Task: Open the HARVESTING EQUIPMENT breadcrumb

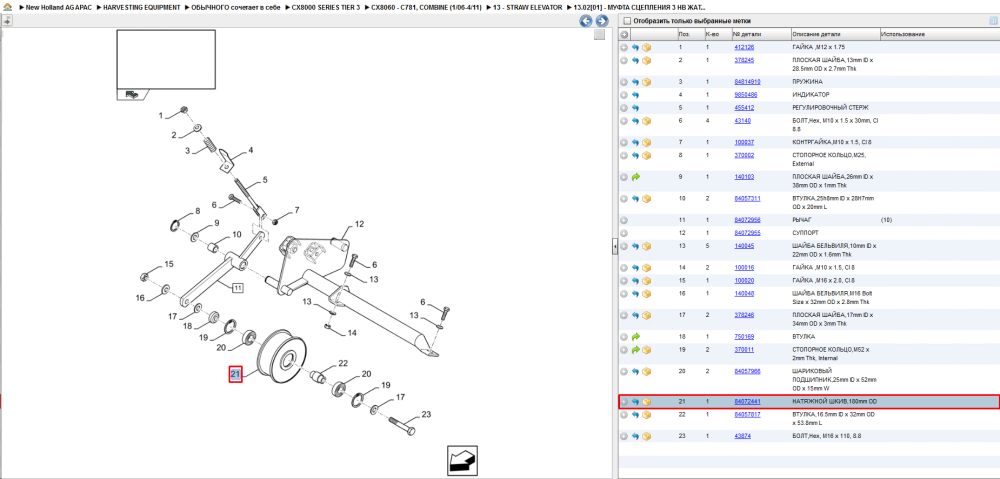Action: (x=142, y=7)
